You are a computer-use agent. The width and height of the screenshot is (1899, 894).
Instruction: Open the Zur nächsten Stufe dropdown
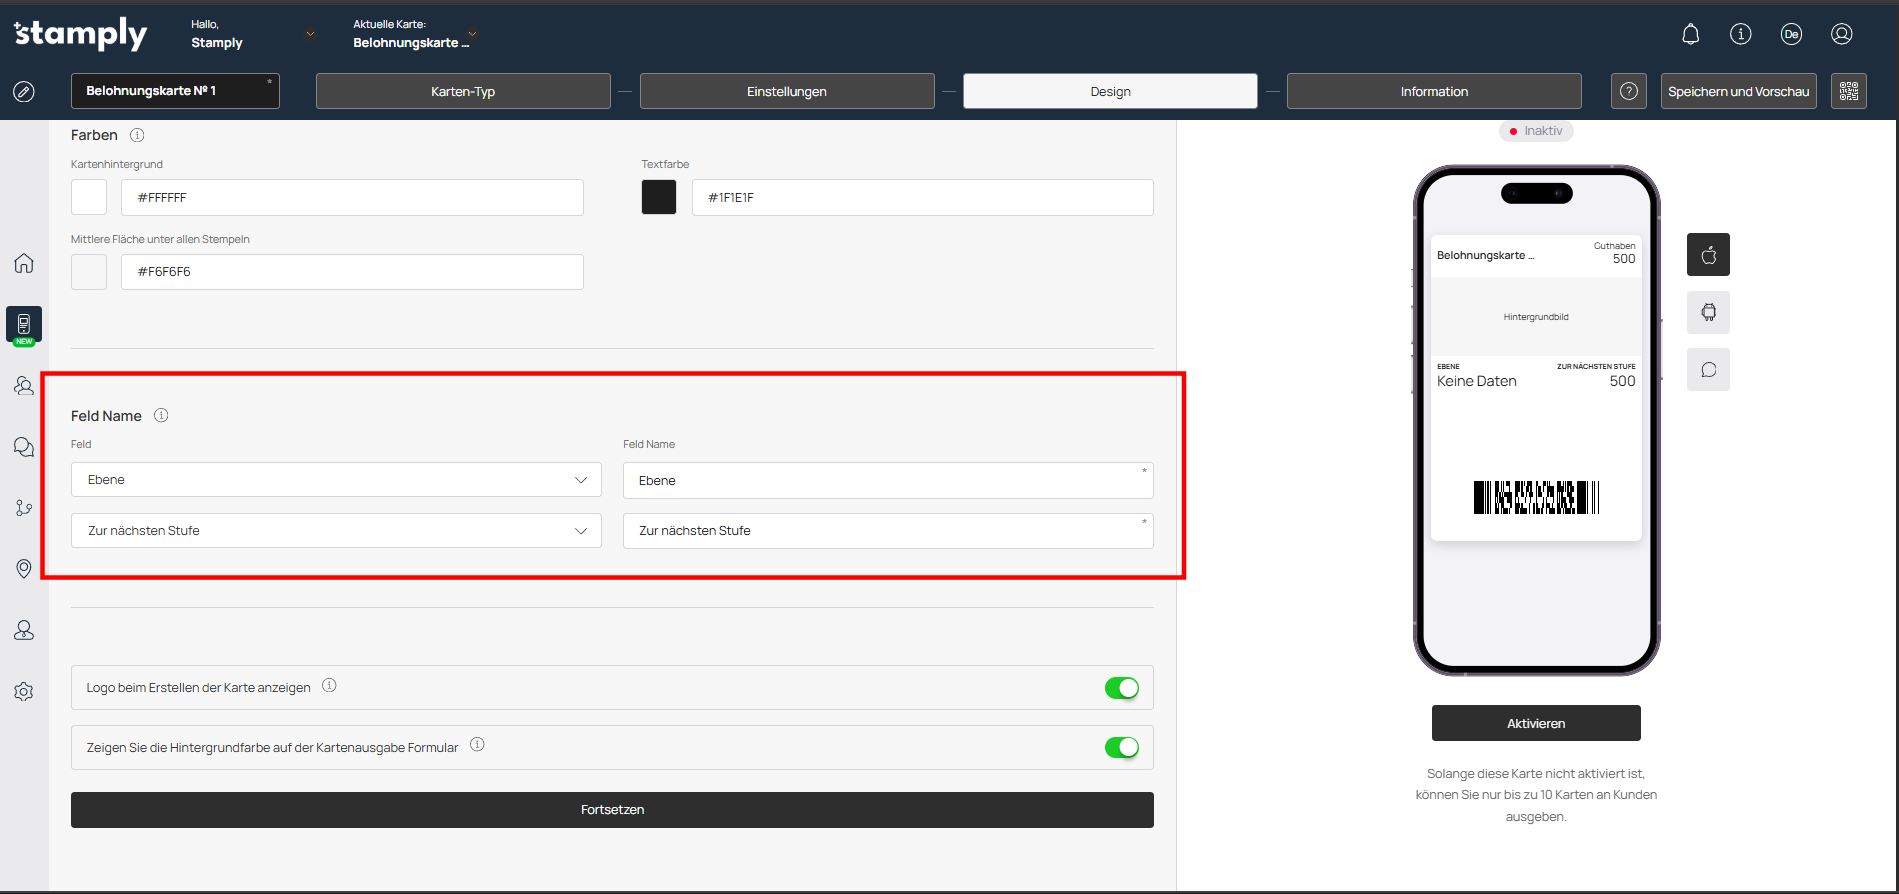[336, 531]
